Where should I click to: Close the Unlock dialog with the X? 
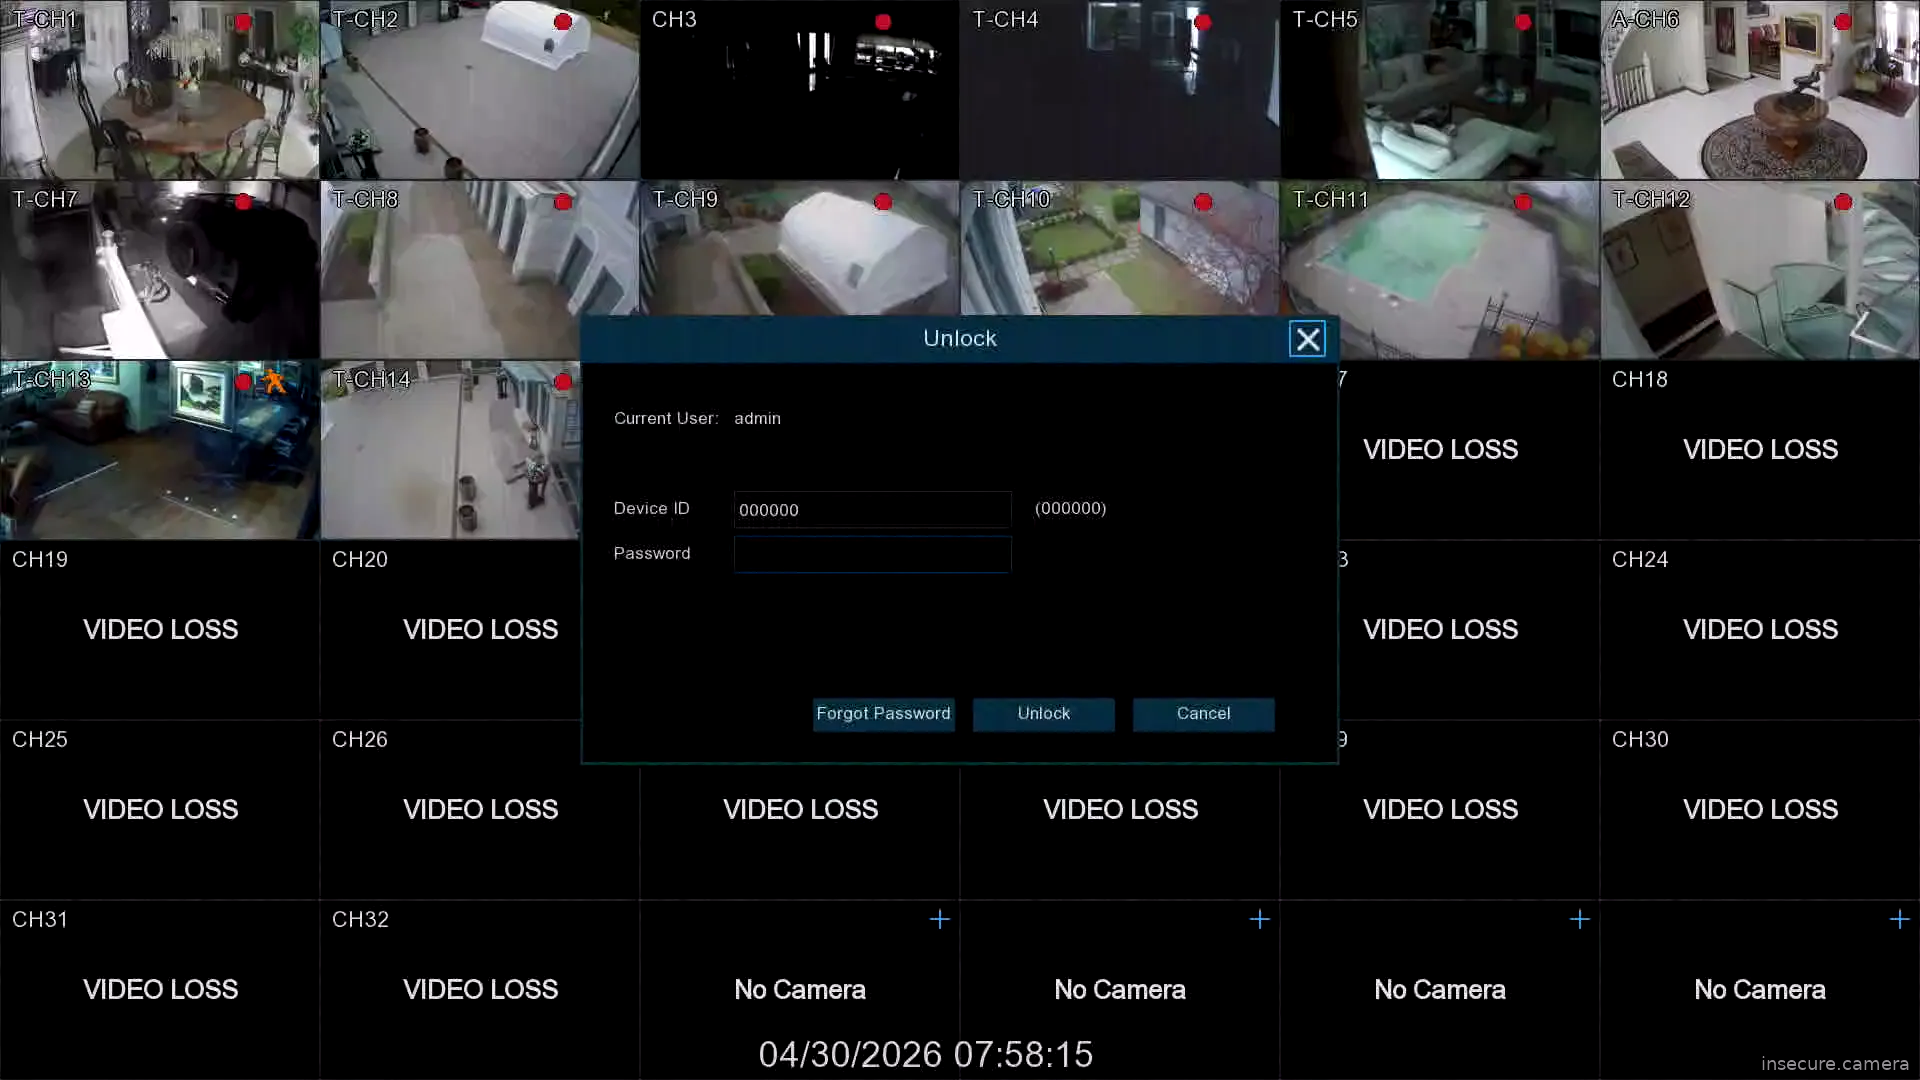[1307, 339]
